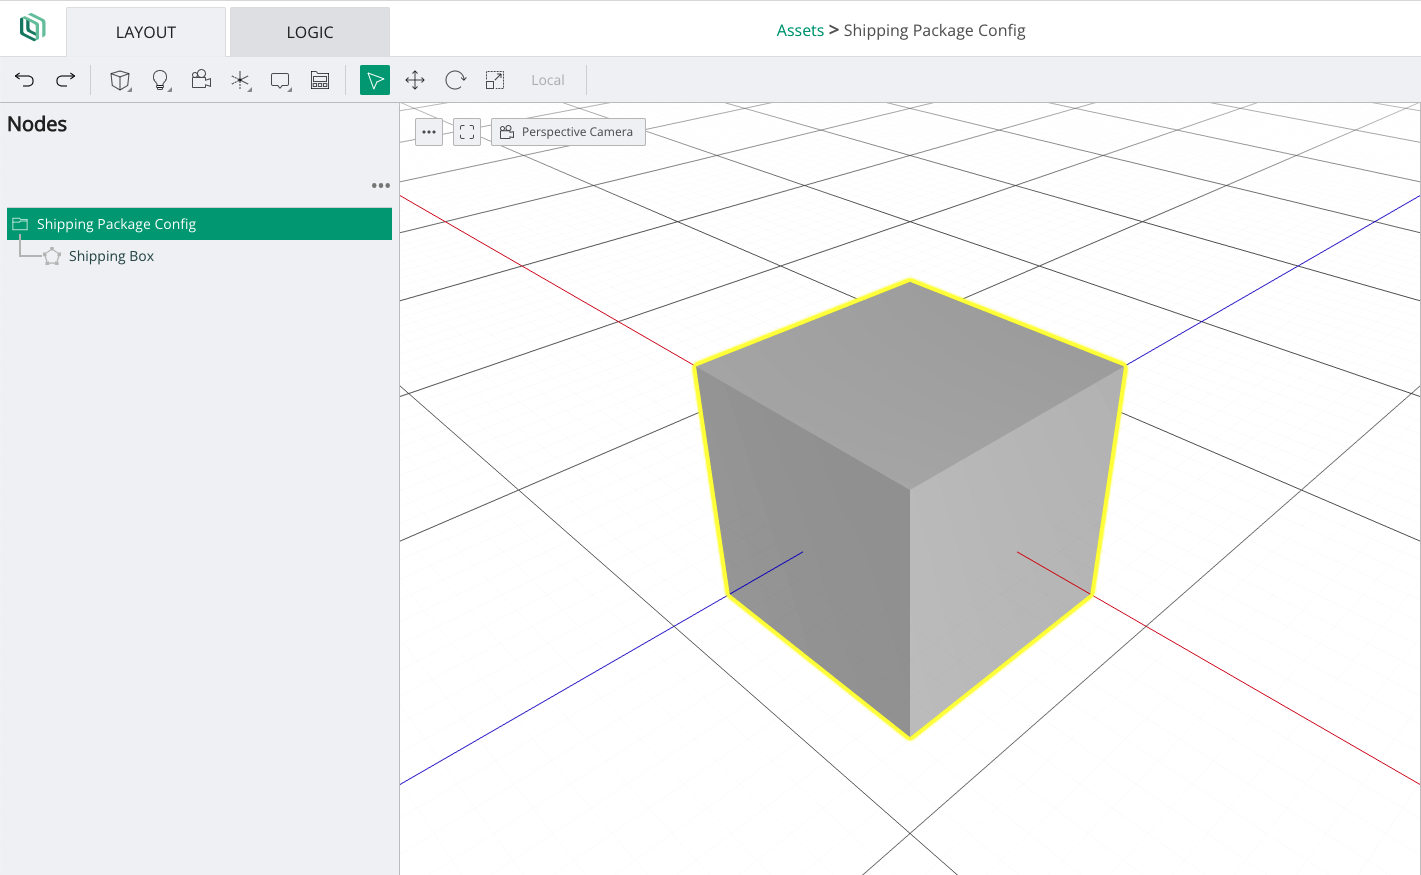The image size is (1421, 875).
Task: Switch to the LOGIC tab
Action: (310, 32)
